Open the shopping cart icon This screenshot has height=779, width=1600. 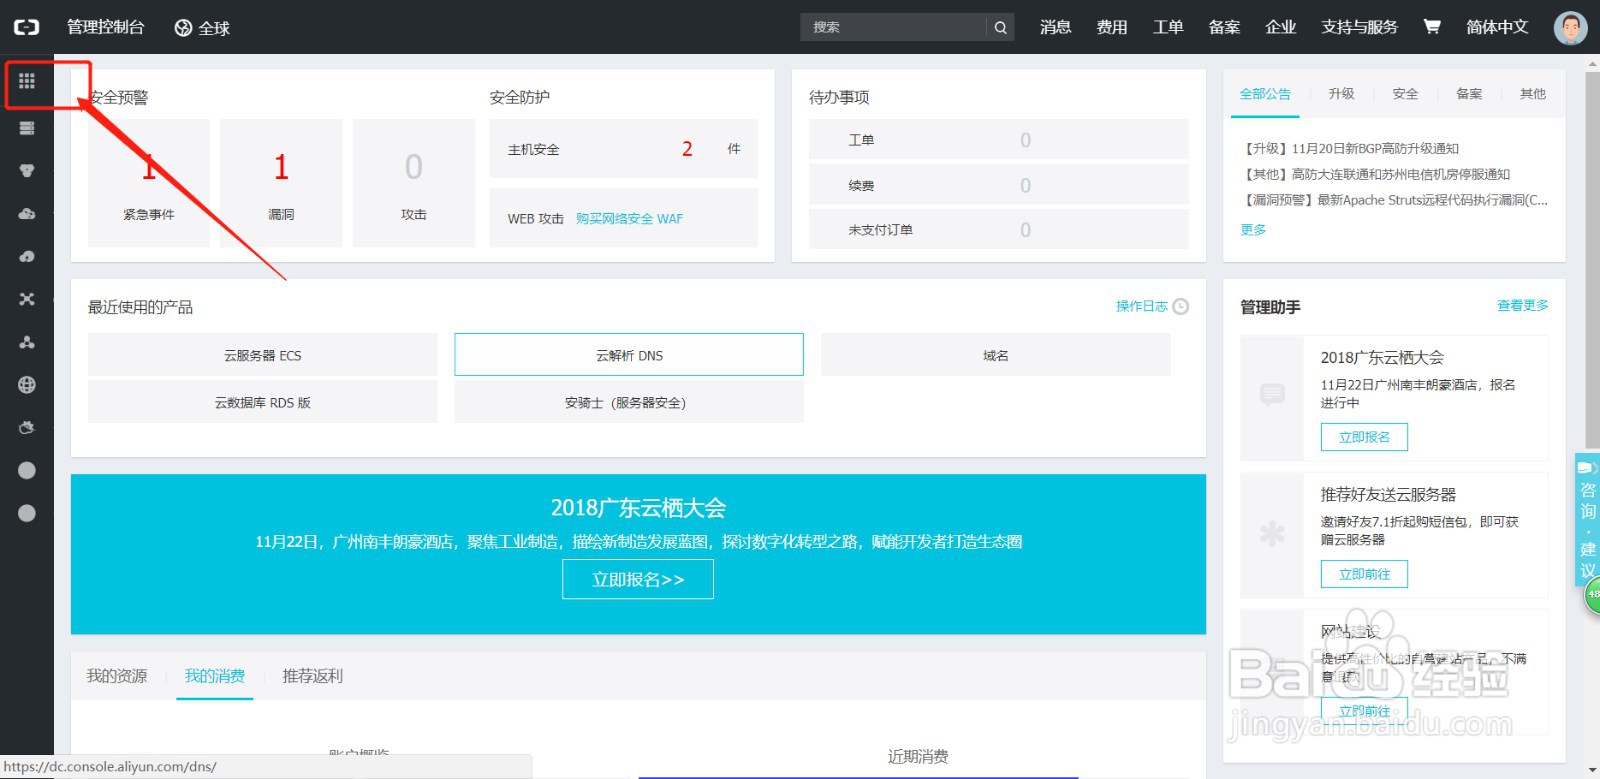coord(1432,27)
